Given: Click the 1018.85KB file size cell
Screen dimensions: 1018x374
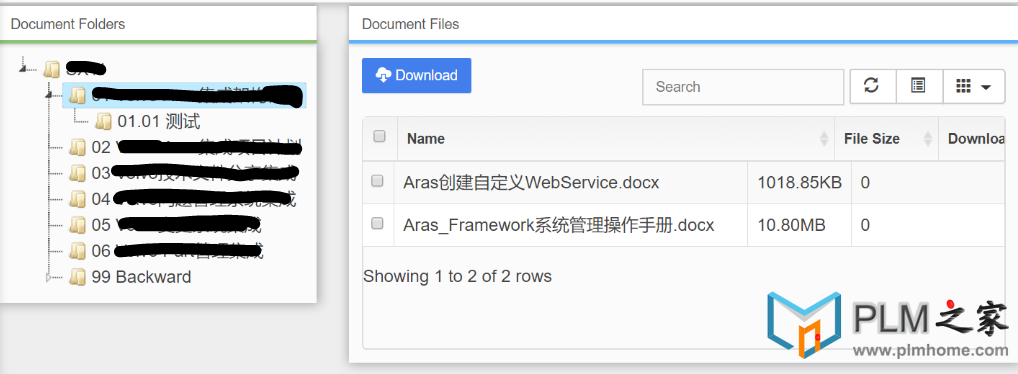Looking at the screenshot, I should click(x=799, y=182).
